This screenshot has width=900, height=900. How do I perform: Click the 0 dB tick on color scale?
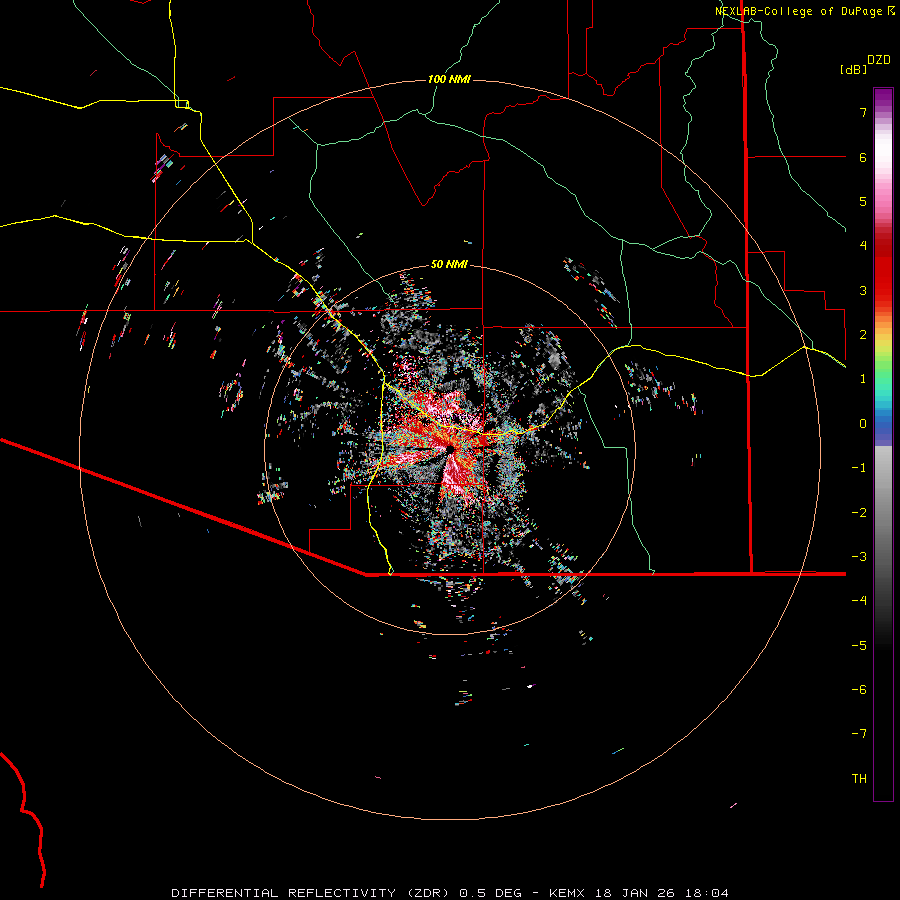coord(863,424)
